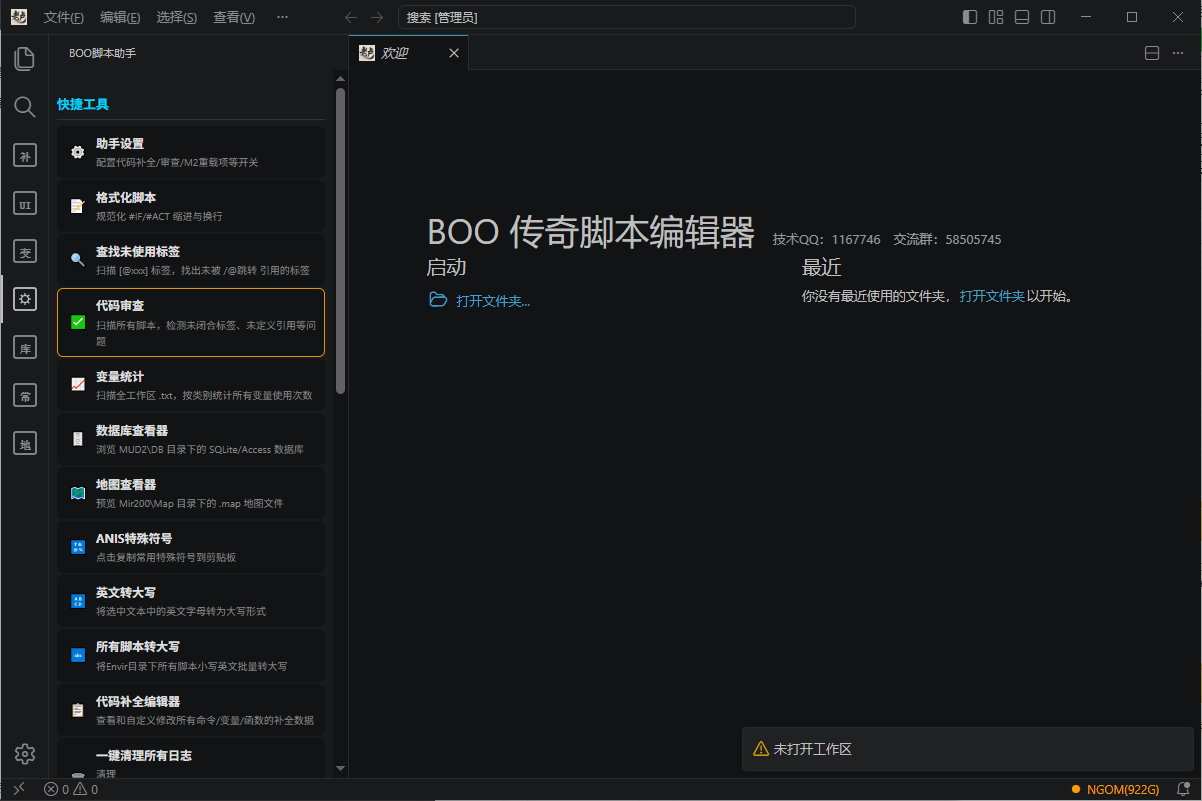
Task: Open the 常 panel icon in activity bar
Action: (25, 395)
